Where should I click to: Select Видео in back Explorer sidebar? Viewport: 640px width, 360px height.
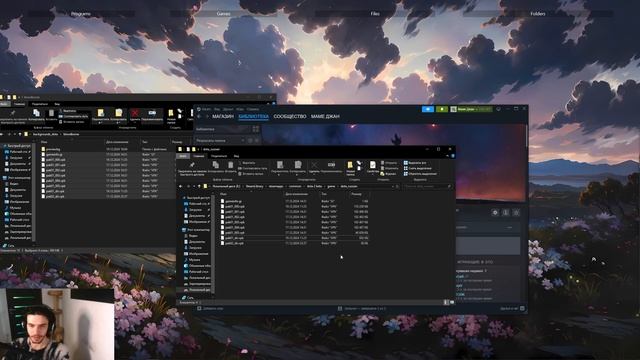coord(13,184)
